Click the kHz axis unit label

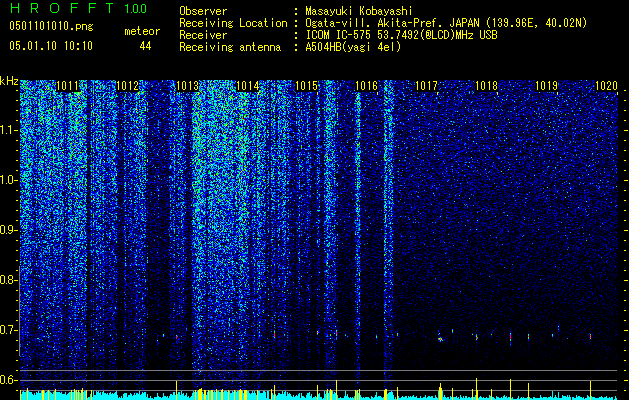[x=9, y=81]
